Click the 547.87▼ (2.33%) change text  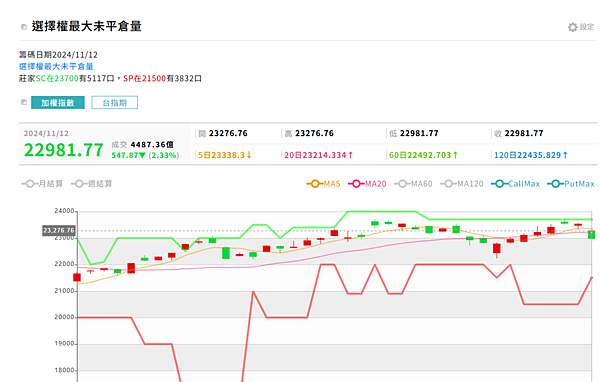tap(145, 155)
